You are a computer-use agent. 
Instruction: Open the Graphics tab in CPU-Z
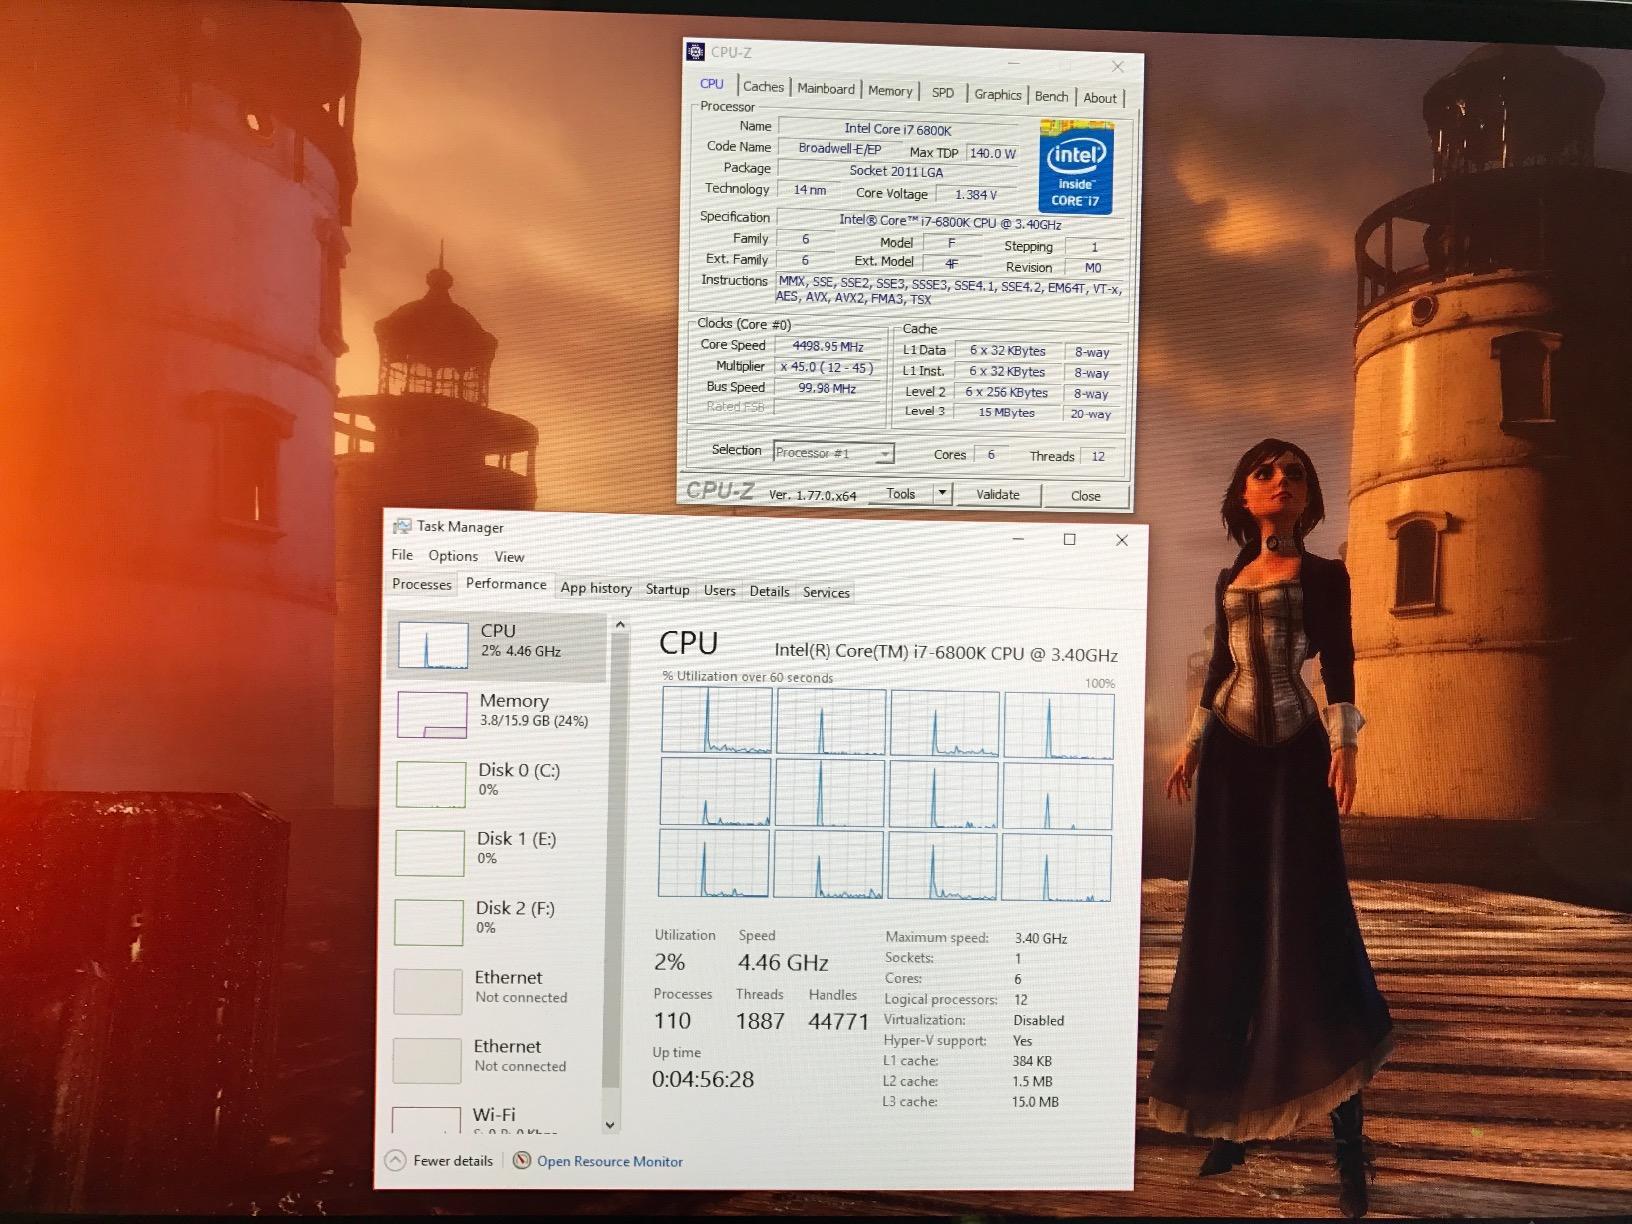997,95
